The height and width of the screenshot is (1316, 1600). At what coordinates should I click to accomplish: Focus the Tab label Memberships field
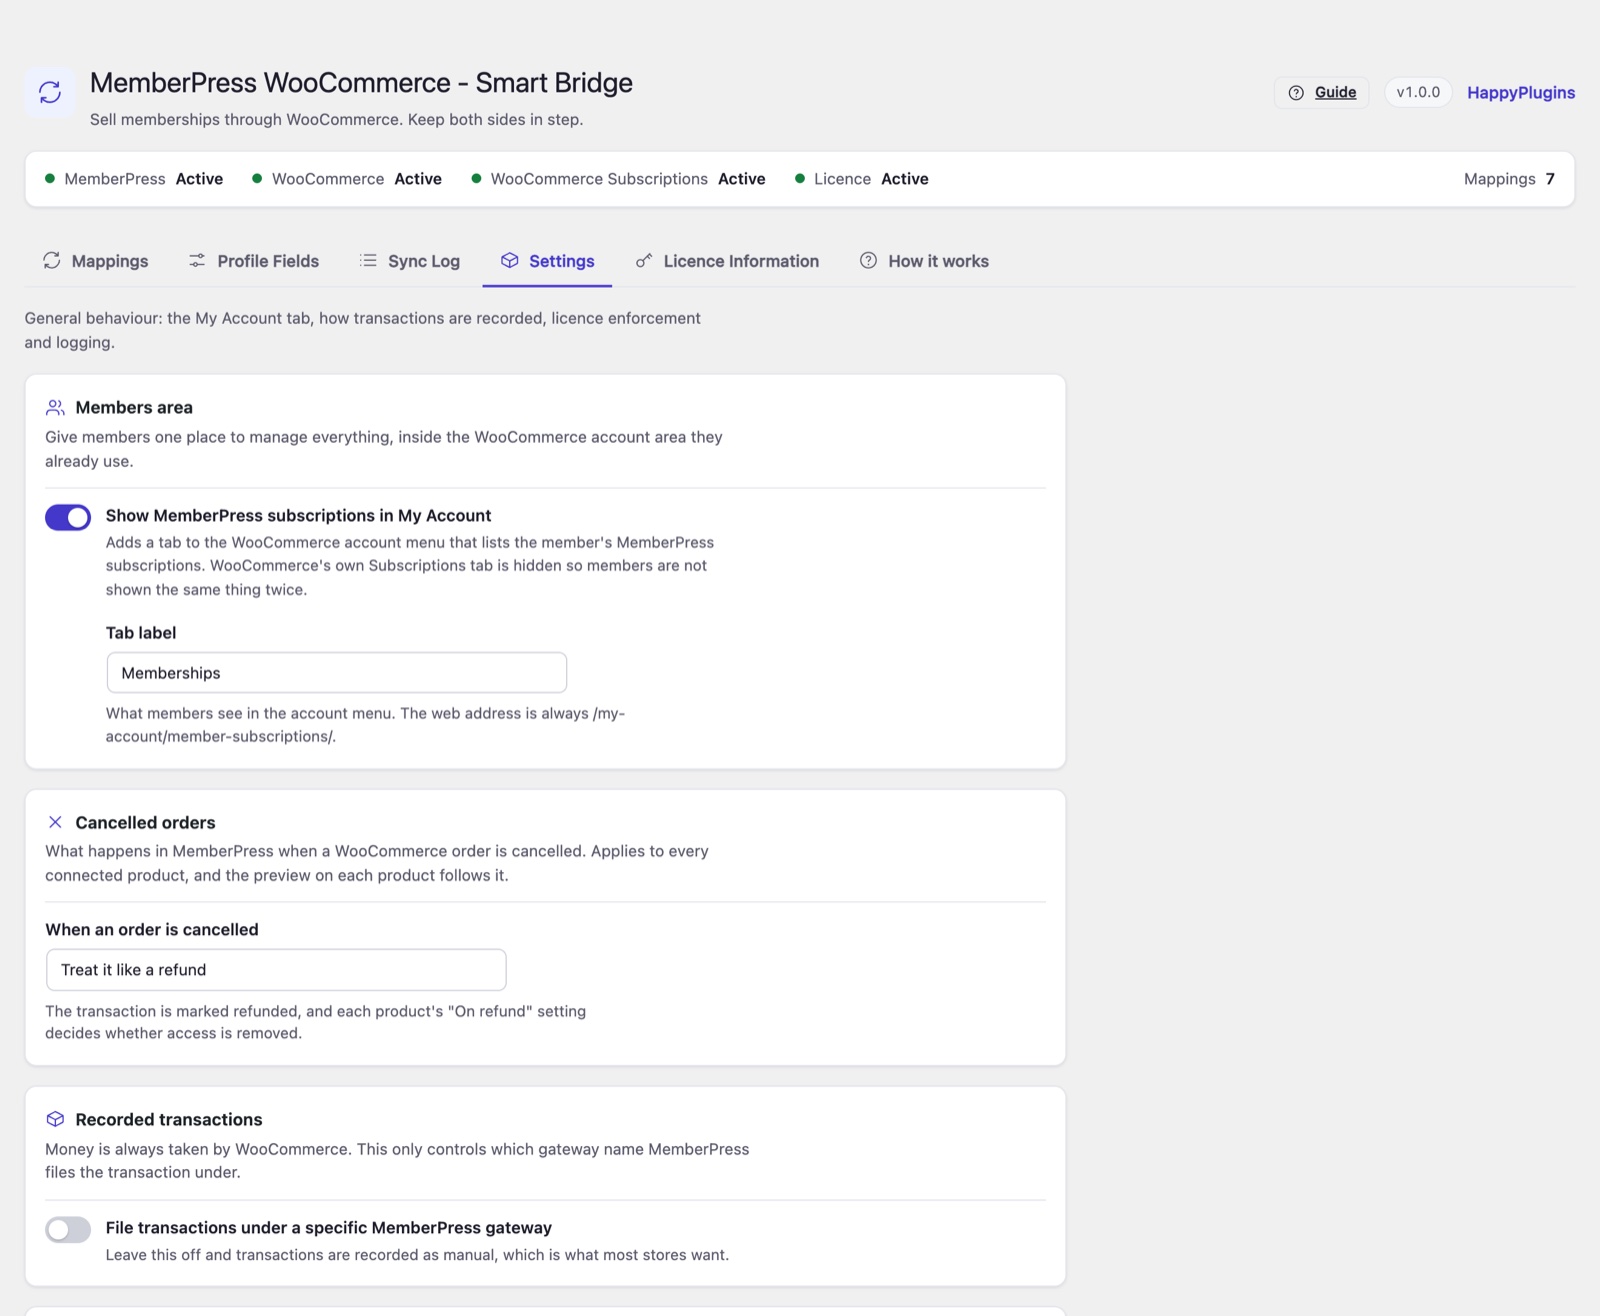[337, 673]
